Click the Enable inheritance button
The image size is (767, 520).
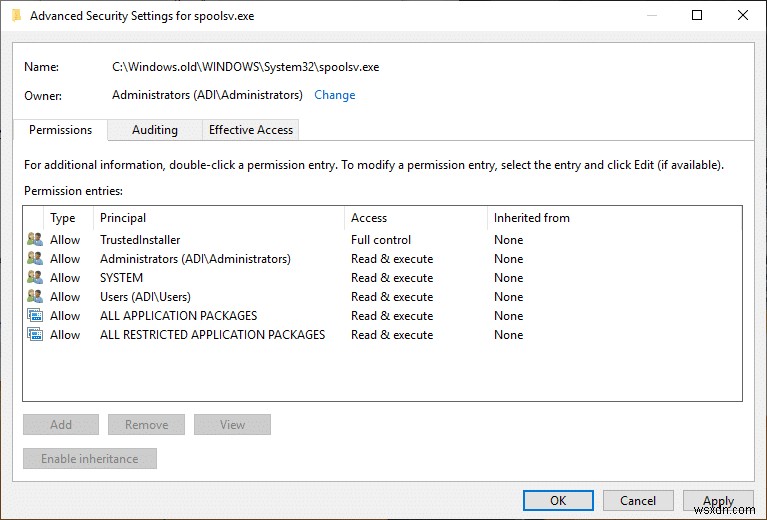point(90,459)
